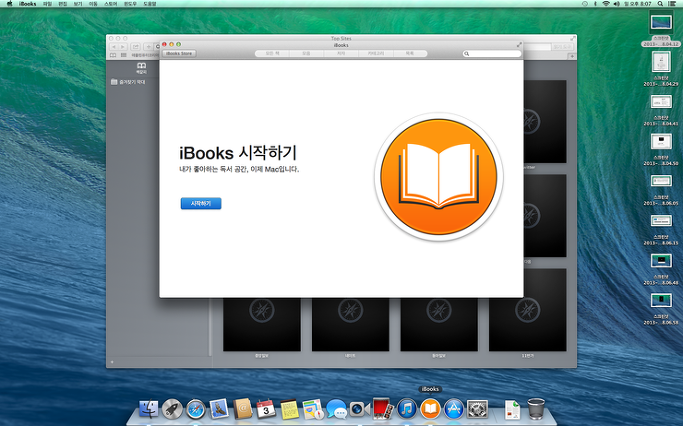
Task: Open the 윈도우 menu
Action: (x=130, y=3)
